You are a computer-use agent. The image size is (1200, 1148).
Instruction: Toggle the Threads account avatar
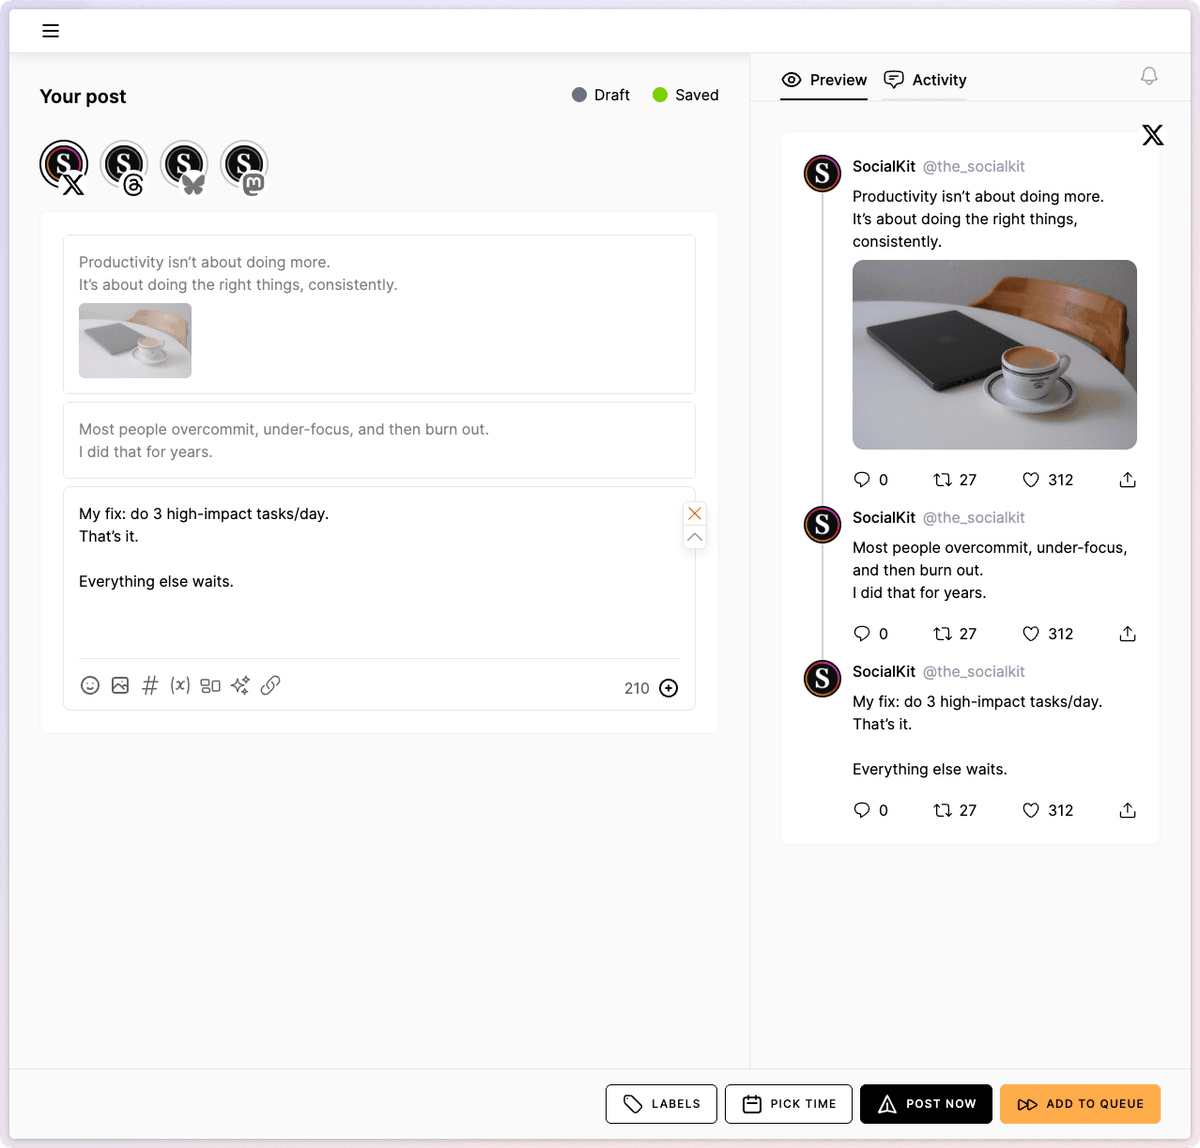tap(124, 165)
